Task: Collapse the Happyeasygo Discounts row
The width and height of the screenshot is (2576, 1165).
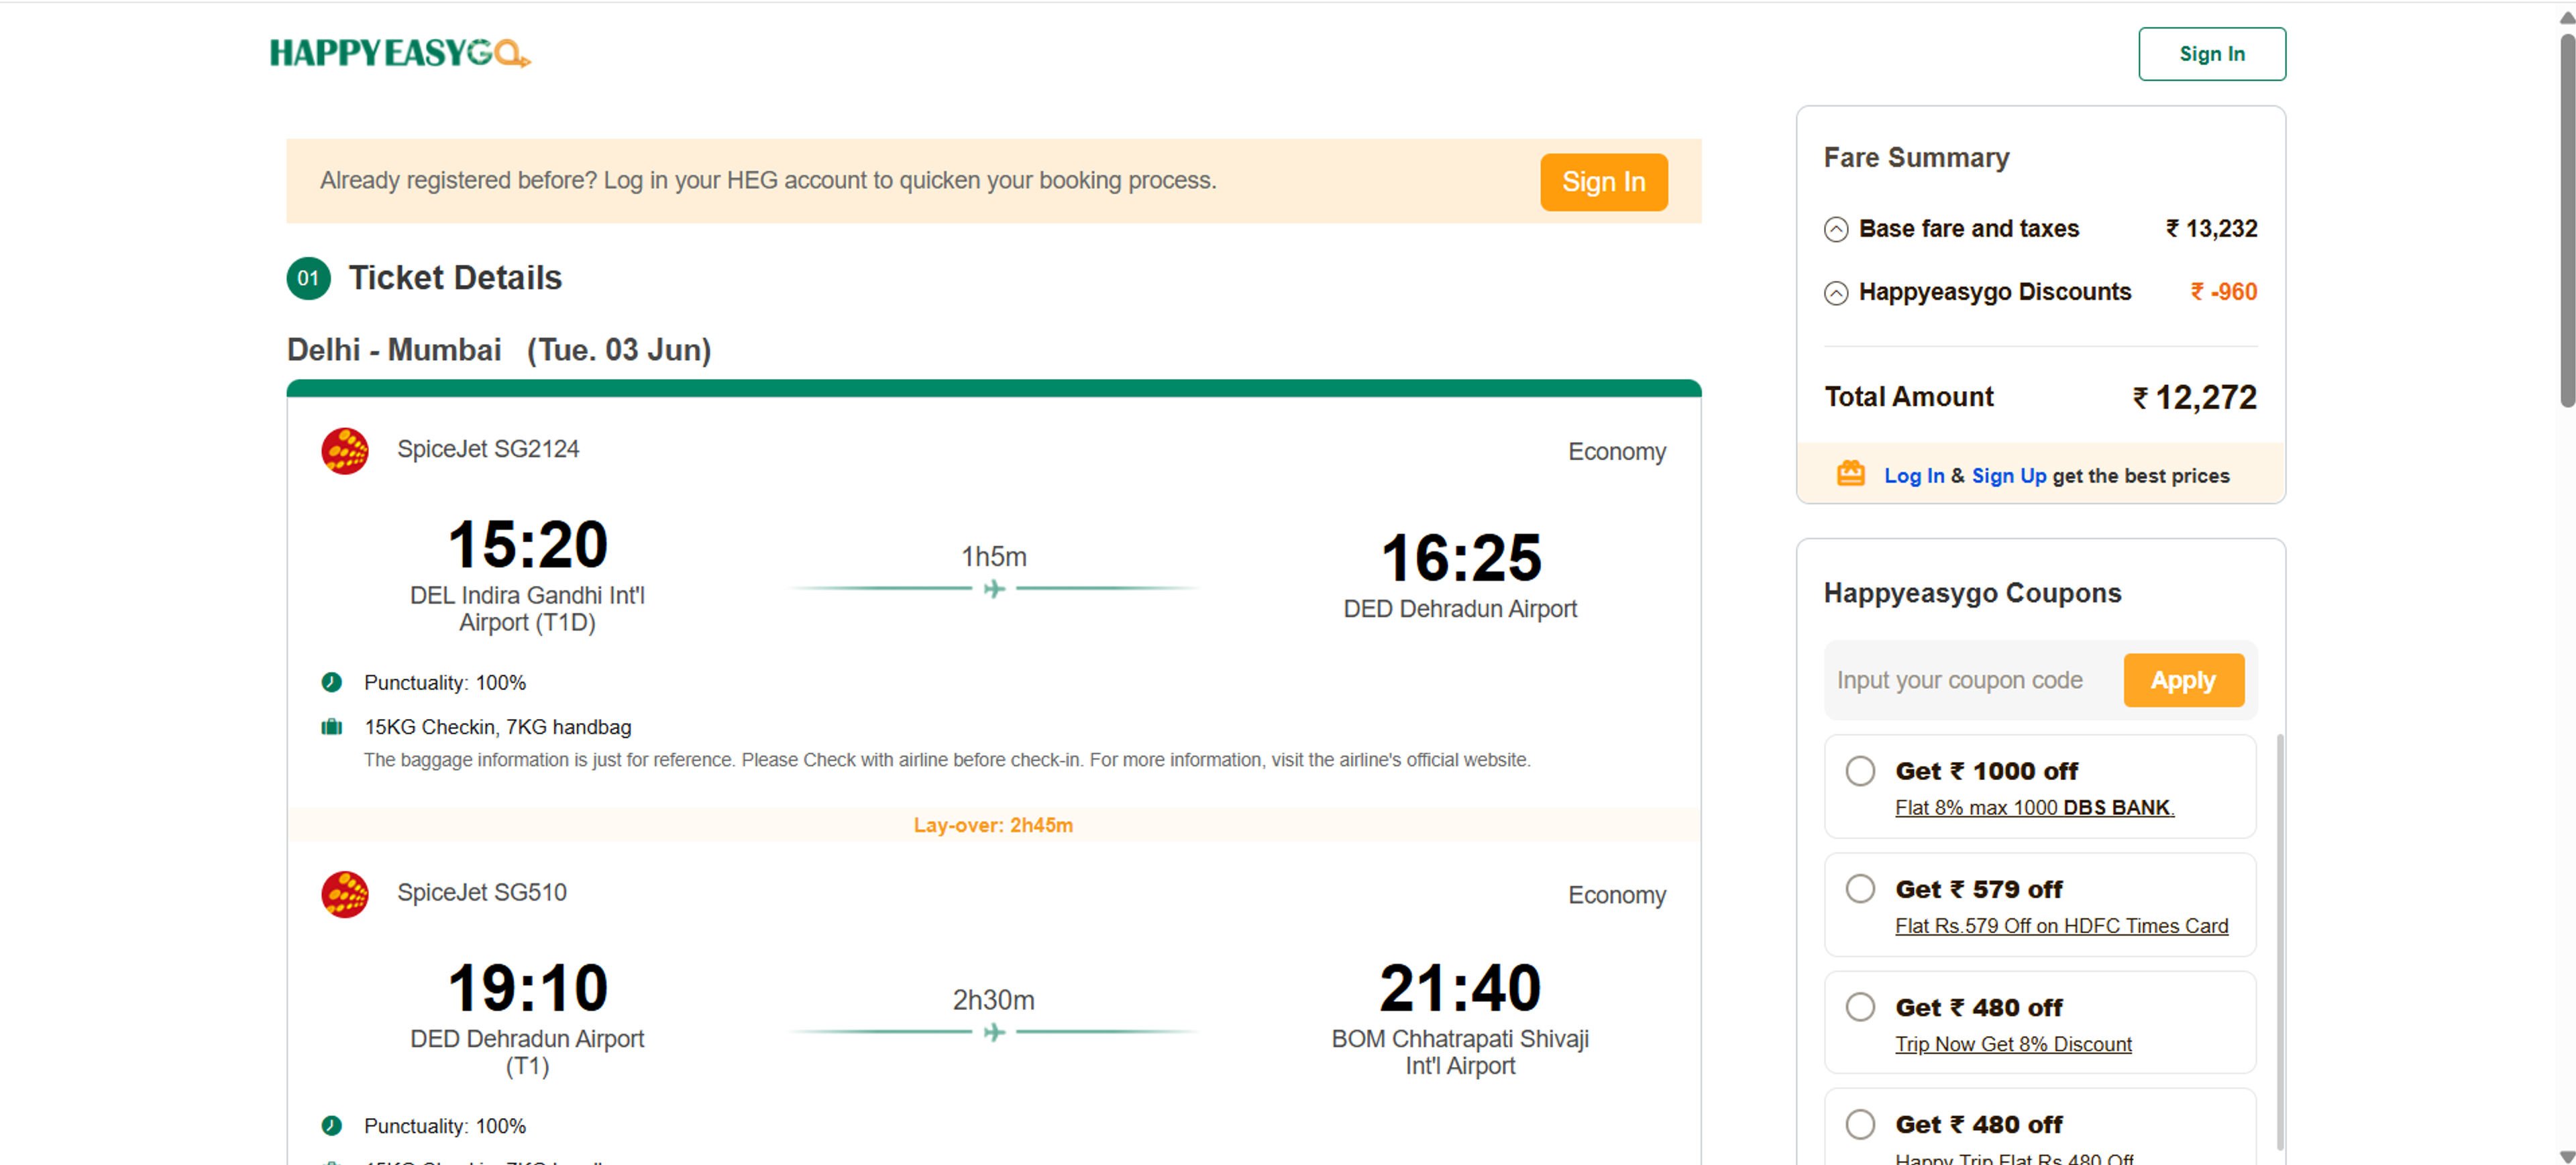Action: 1836,293
